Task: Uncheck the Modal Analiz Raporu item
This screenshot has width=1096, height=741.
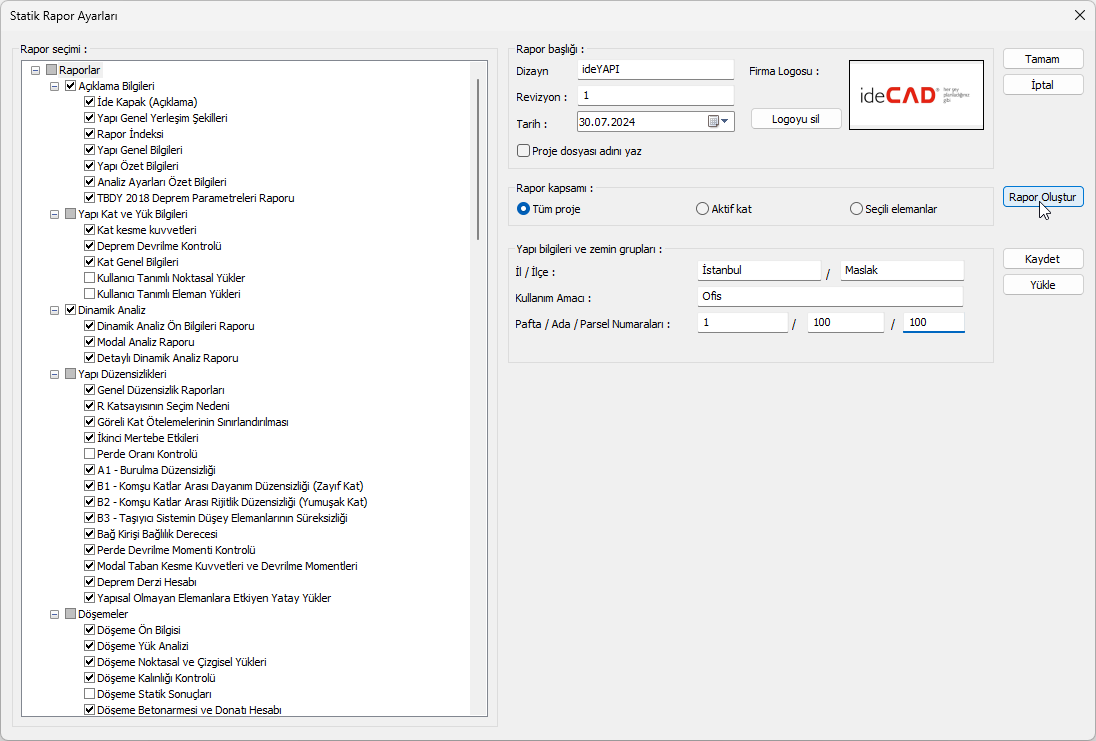Action: tap(89, 342)
